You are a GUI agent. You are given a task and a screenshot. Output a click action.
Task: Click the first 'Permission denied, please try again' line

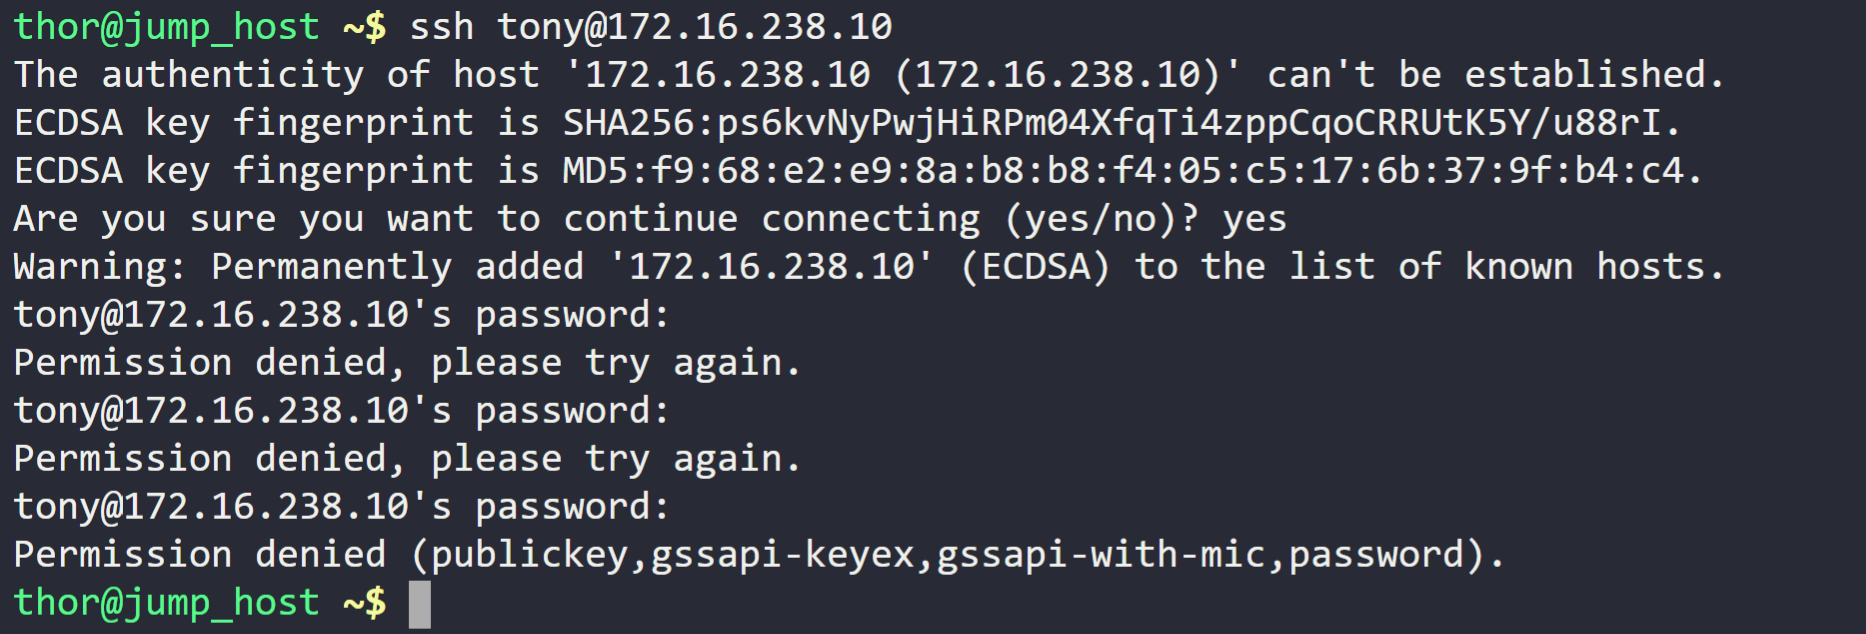click(407, 363)
